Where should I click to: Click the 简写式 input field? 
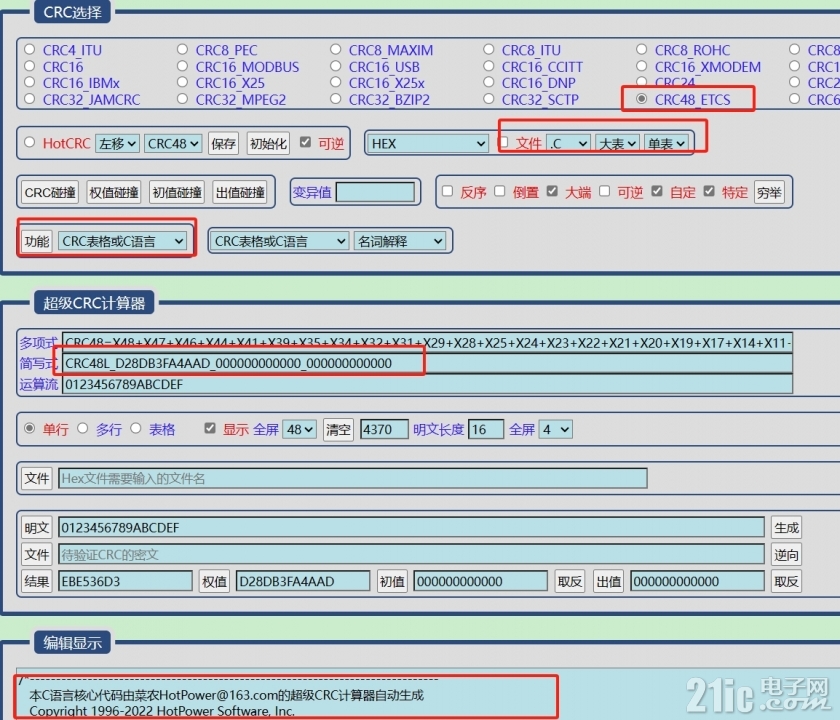(428, 363)
